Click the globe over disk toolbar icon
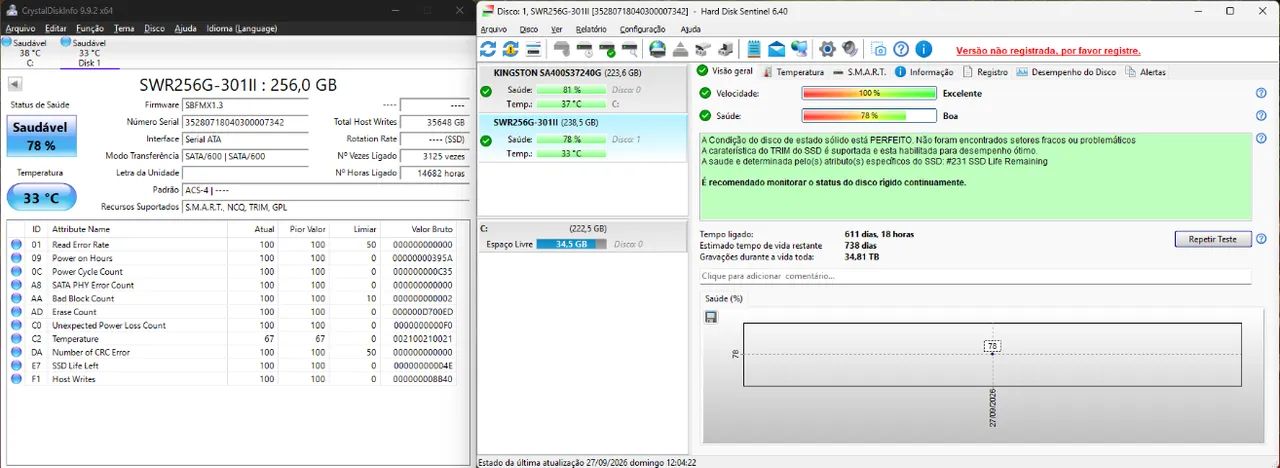The image size is (1280, 468). click(657, 49)
